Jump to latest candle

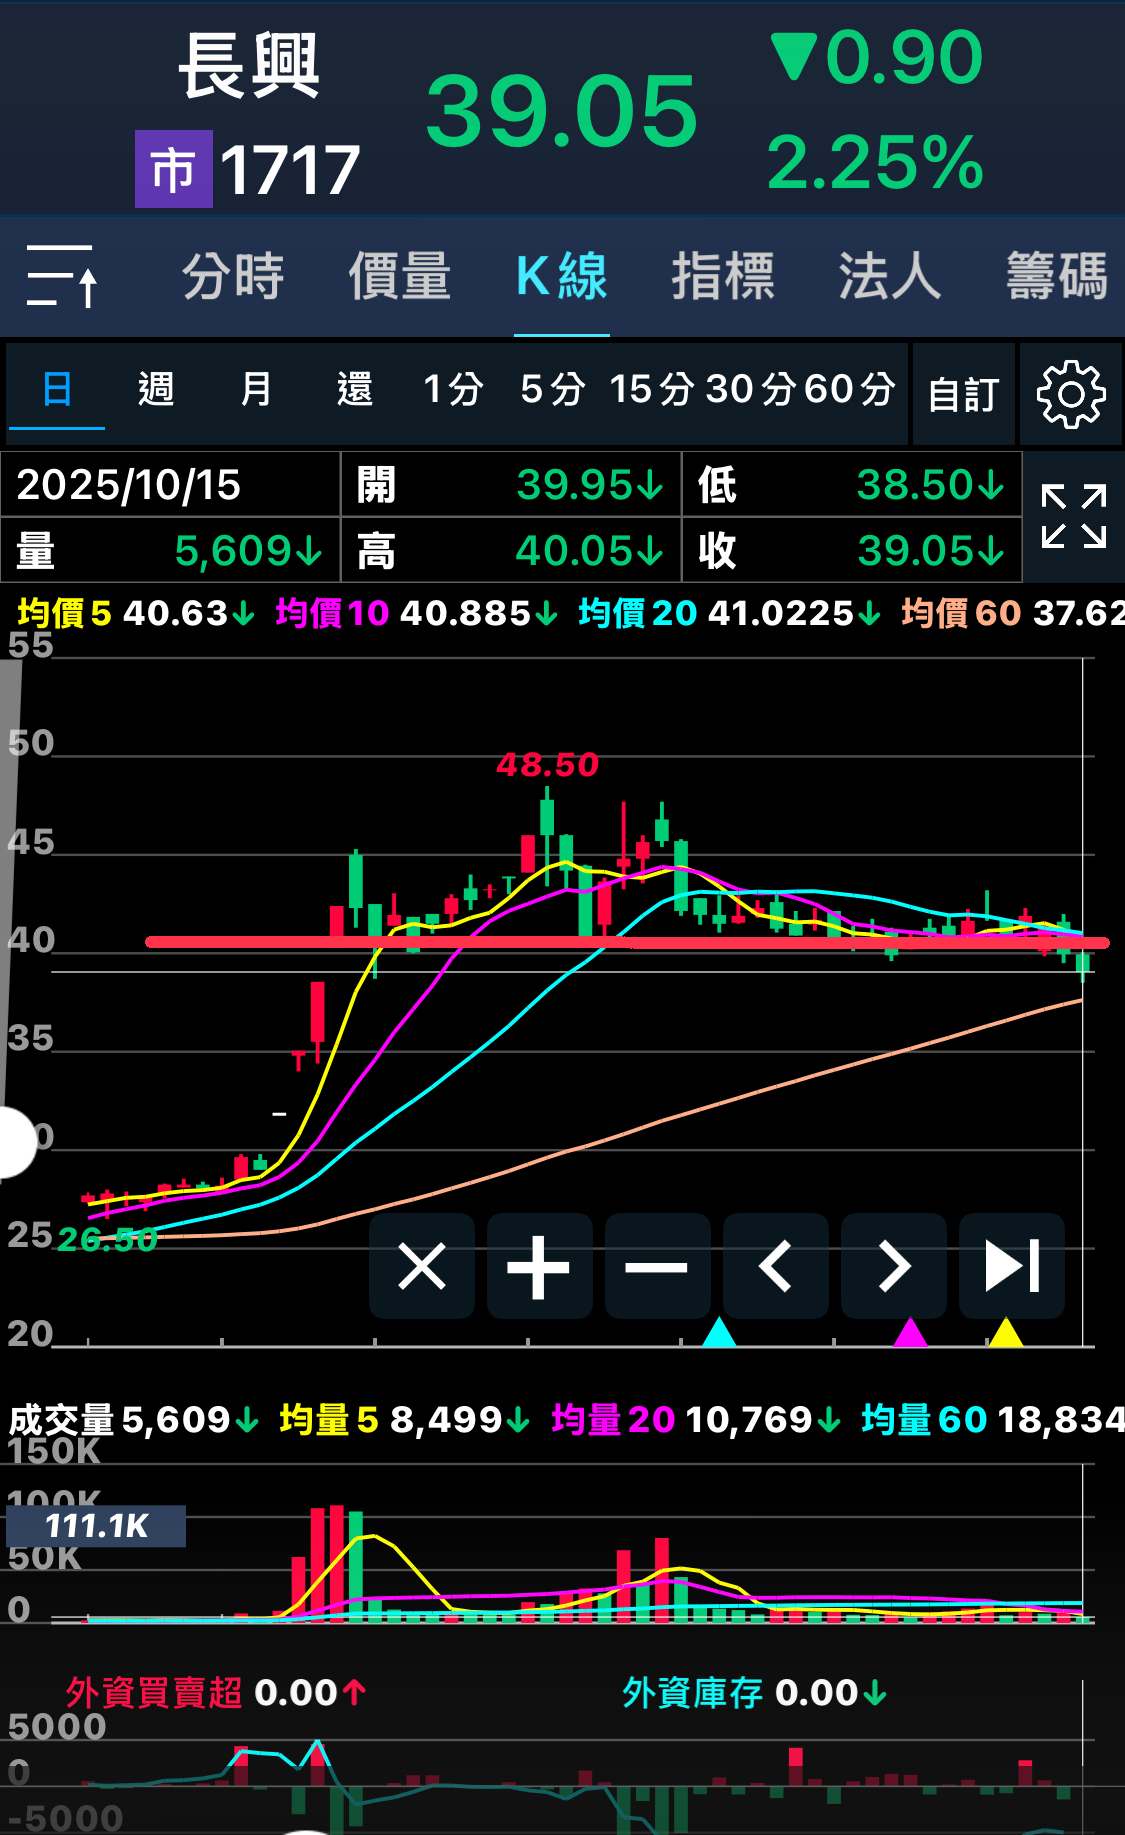(x=1011, y=1266)
